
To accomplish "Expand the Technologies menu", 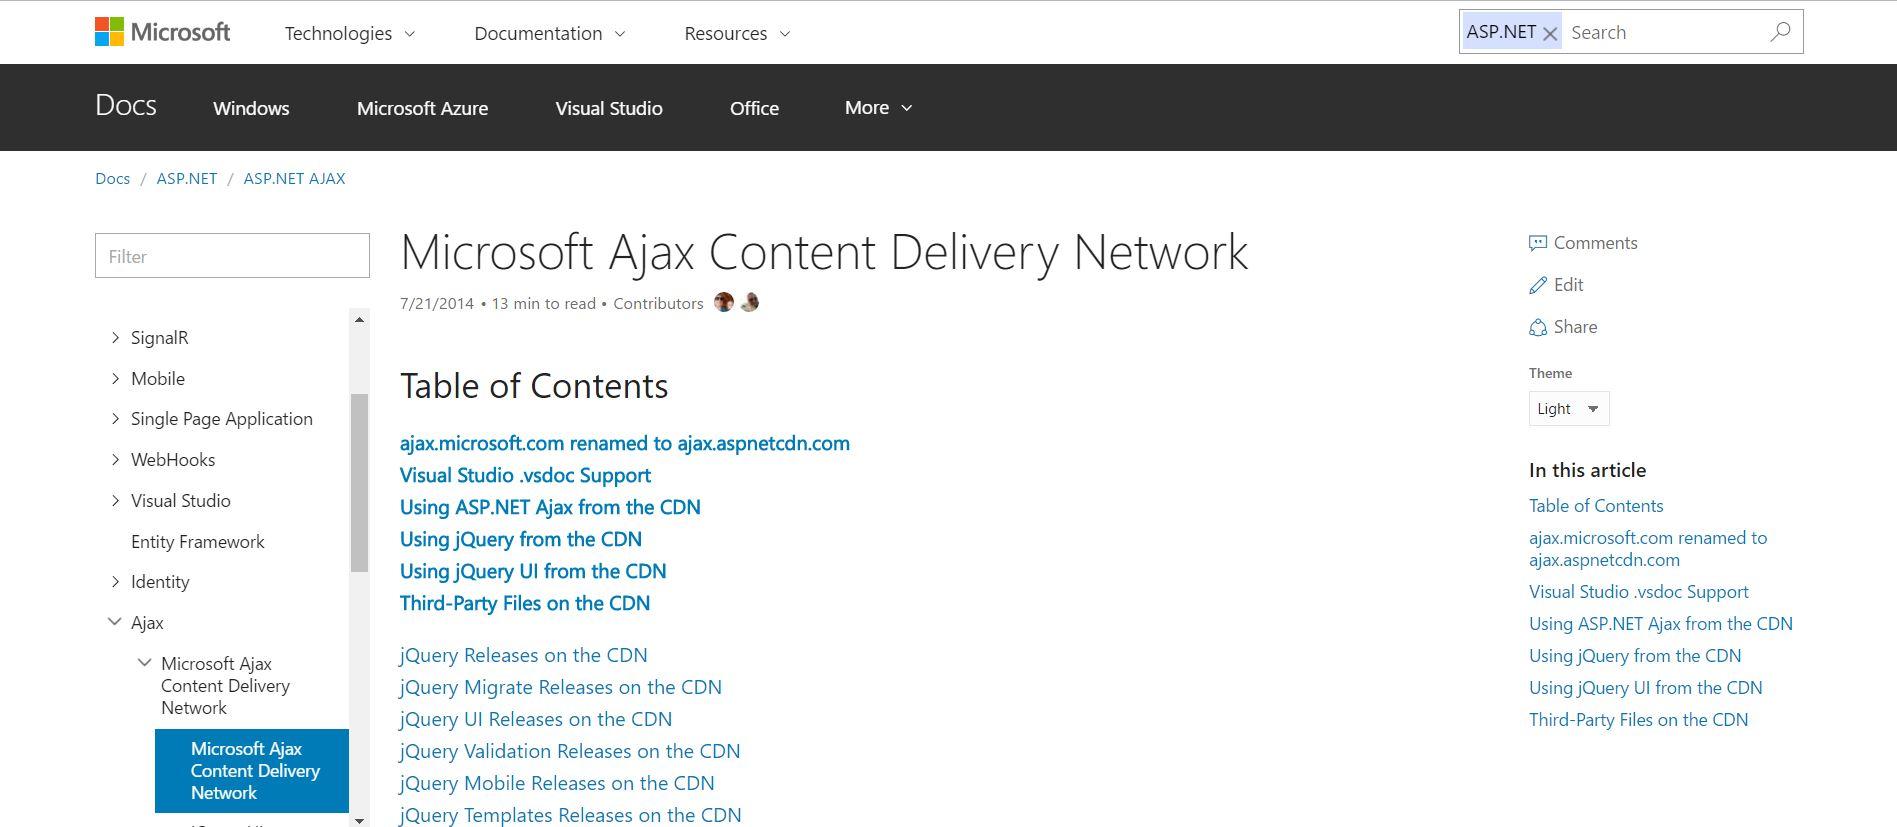I will coord(349,33).
